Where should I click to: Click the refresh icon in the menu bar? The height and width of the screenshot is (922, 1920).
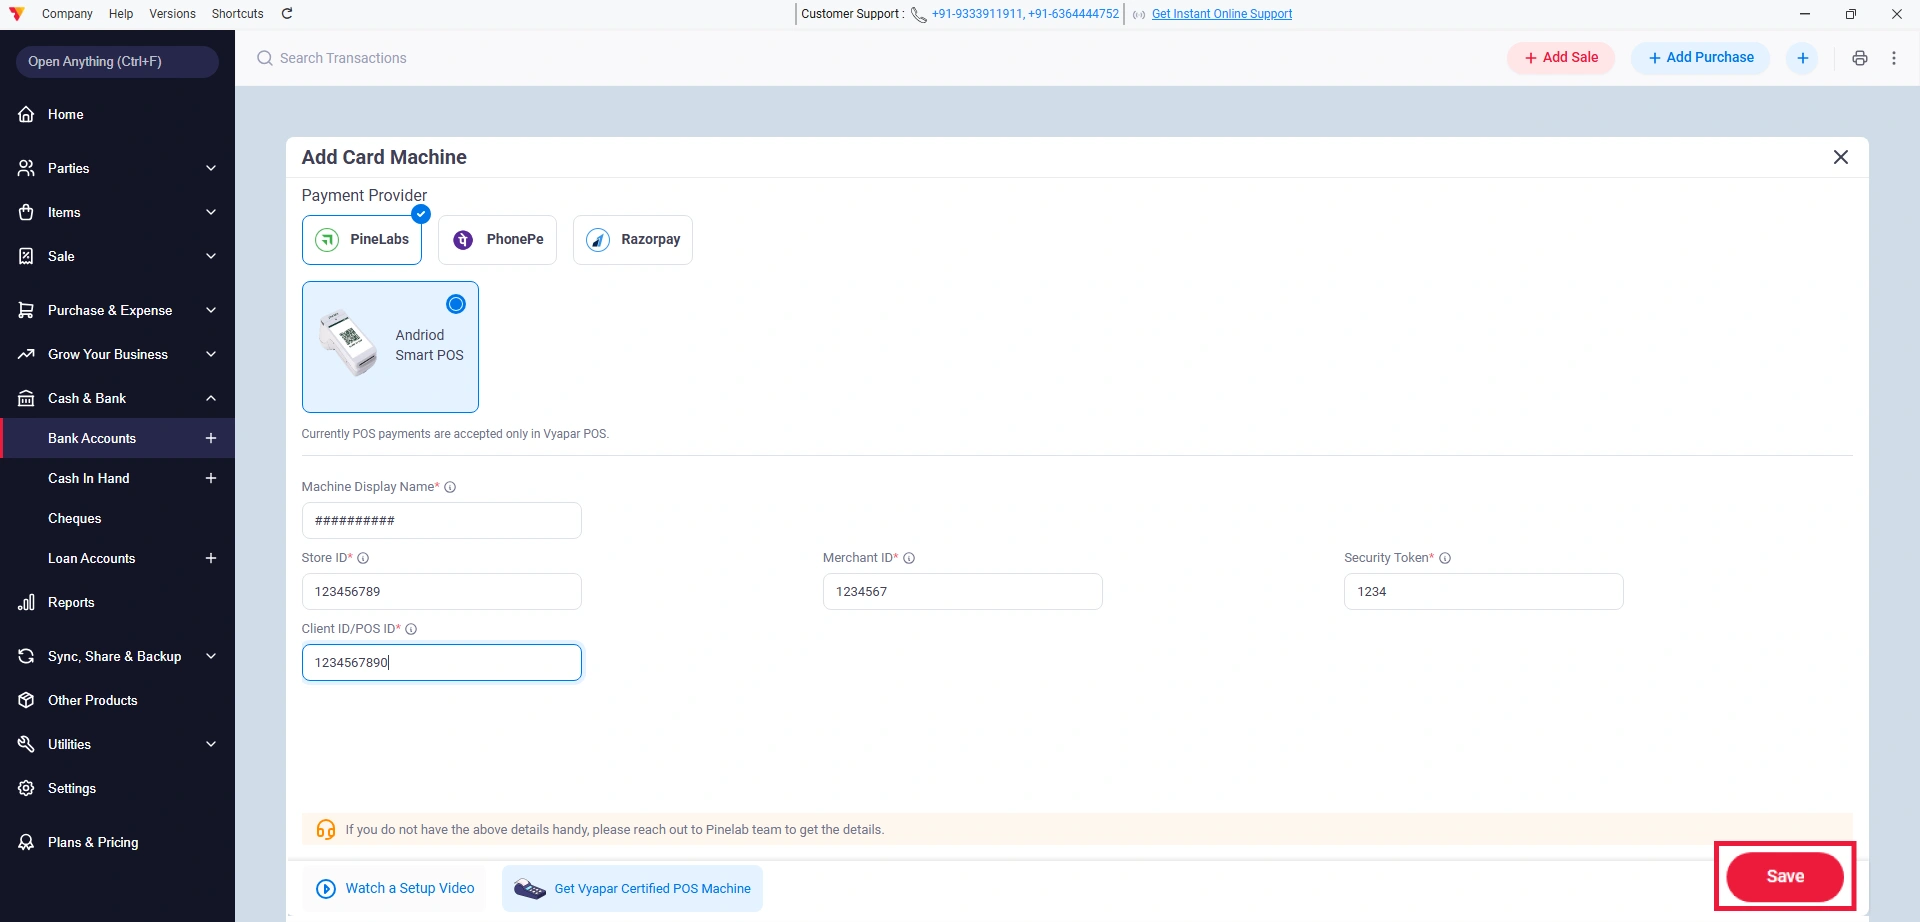[x=287, y=14]
